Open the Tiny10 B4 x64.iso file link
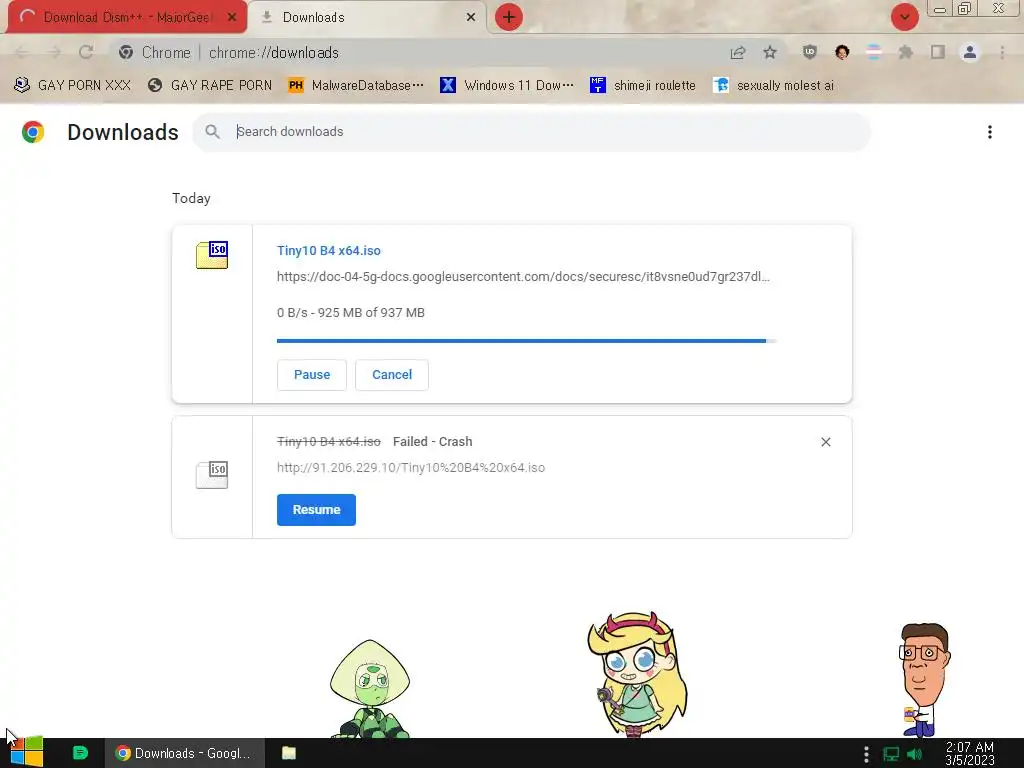 [x=328, y=251]
